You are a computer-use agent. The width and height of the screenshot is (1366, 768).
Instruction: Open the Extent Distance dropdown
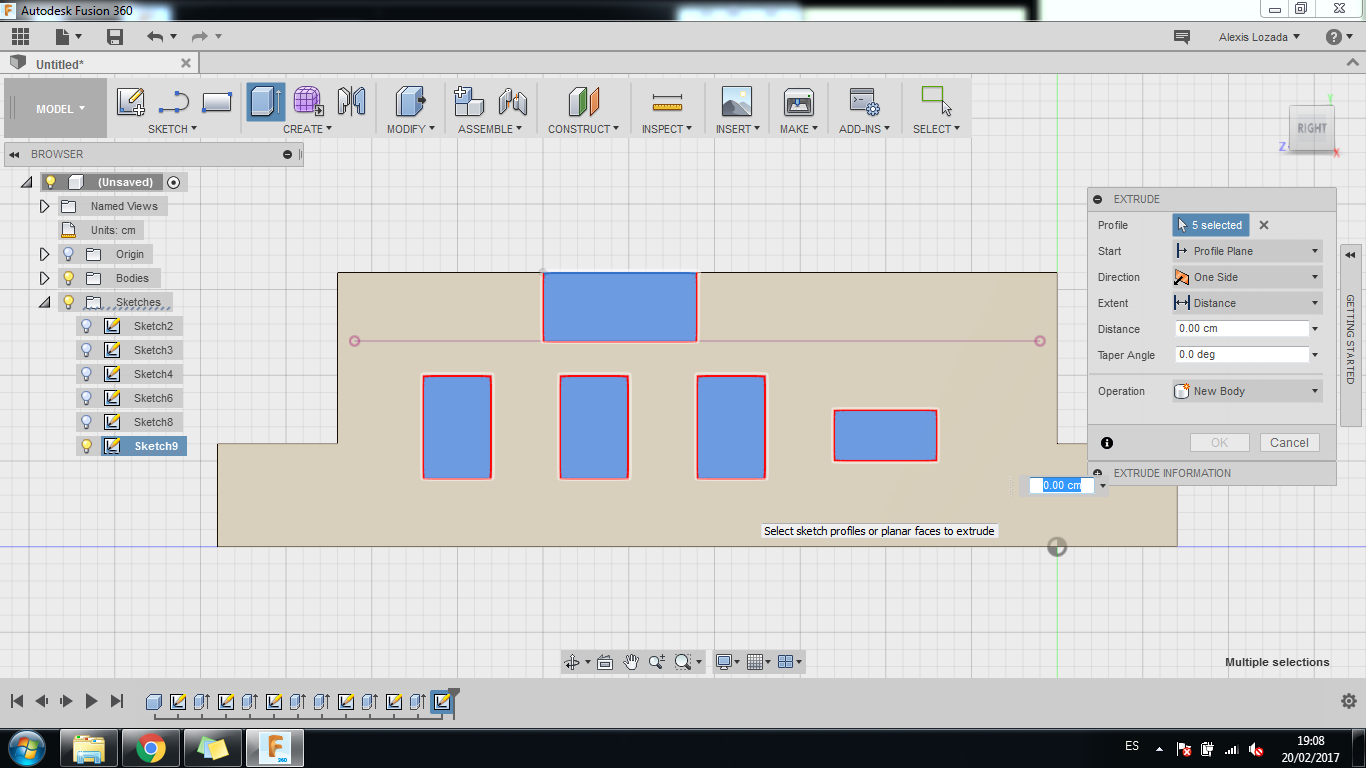coord(1247,303)
